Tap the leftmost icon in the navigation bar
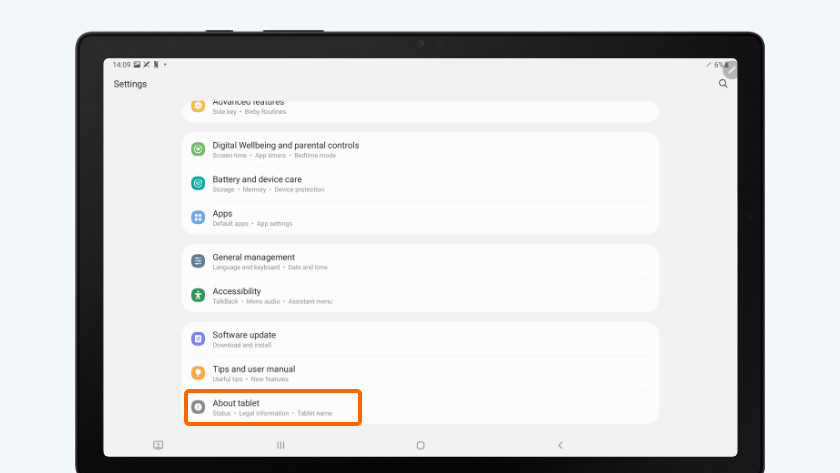840x473 pixels. tap(158, 445)
